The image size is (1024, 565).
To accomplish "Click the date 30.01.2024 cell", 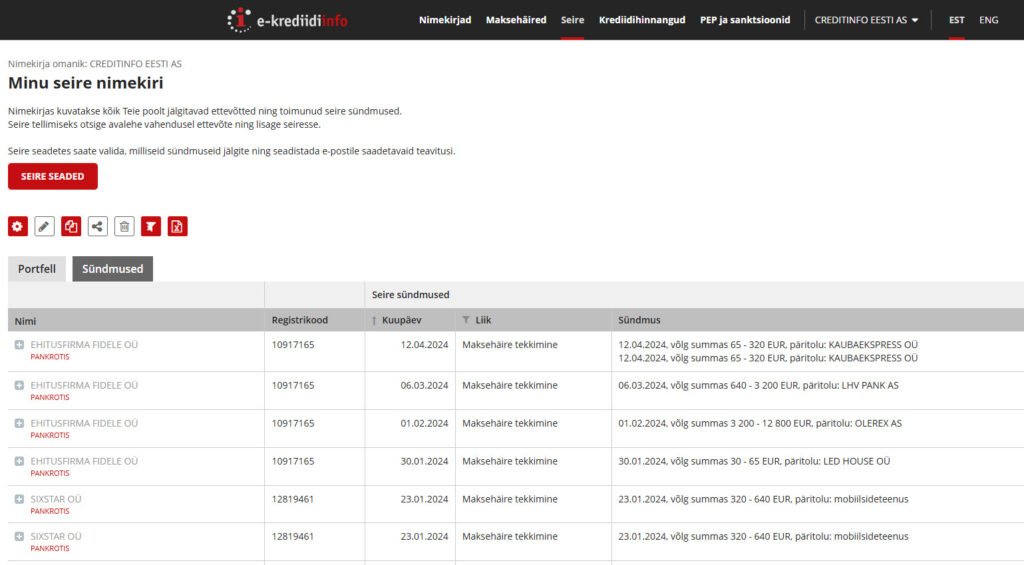I will click(424, 461).
